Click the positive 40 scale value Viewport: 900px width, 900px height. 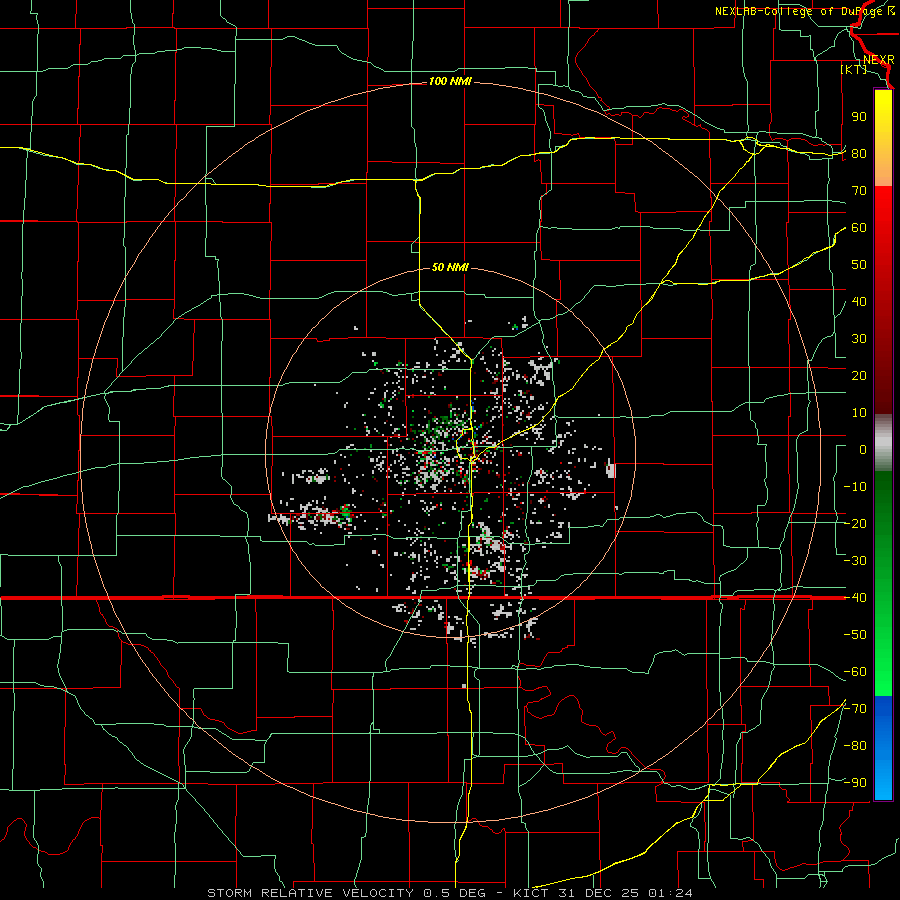pyautogui.click(x=859, y=301)
